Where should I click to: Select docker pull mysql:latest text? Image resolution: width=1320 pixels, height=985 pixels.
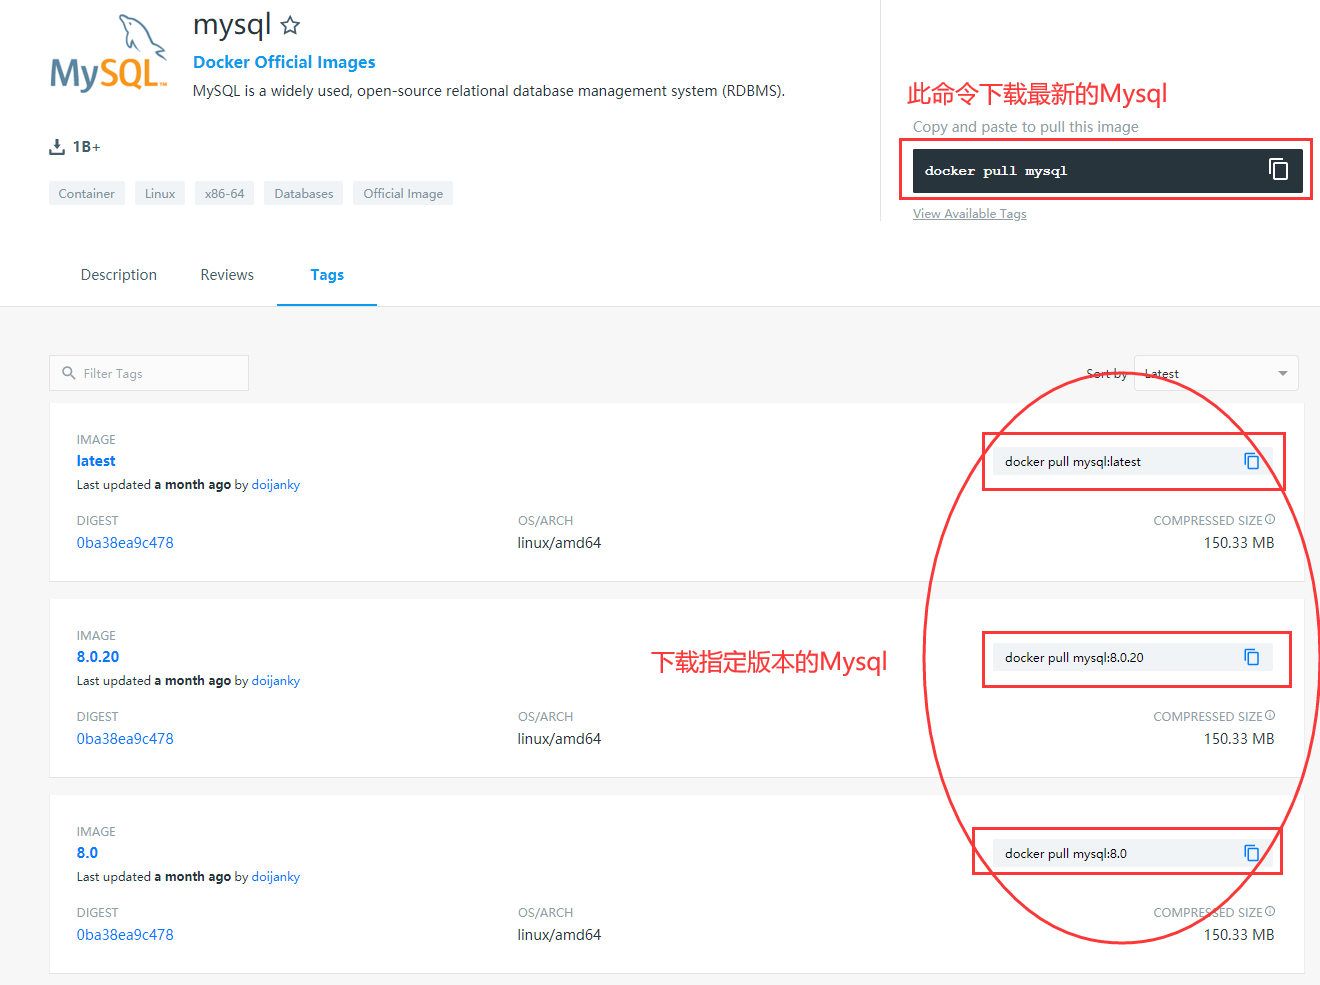pyautogui.click(x=1073, y=462)
